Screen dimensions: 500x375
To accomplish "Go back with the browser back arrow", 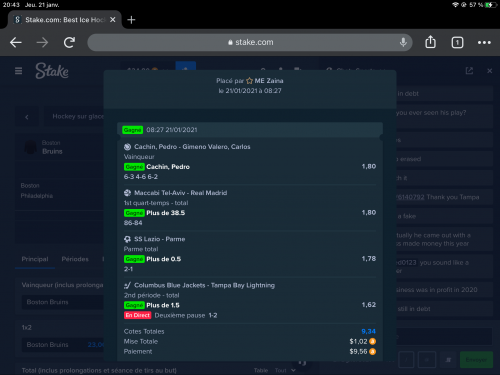I will [16, 42].
